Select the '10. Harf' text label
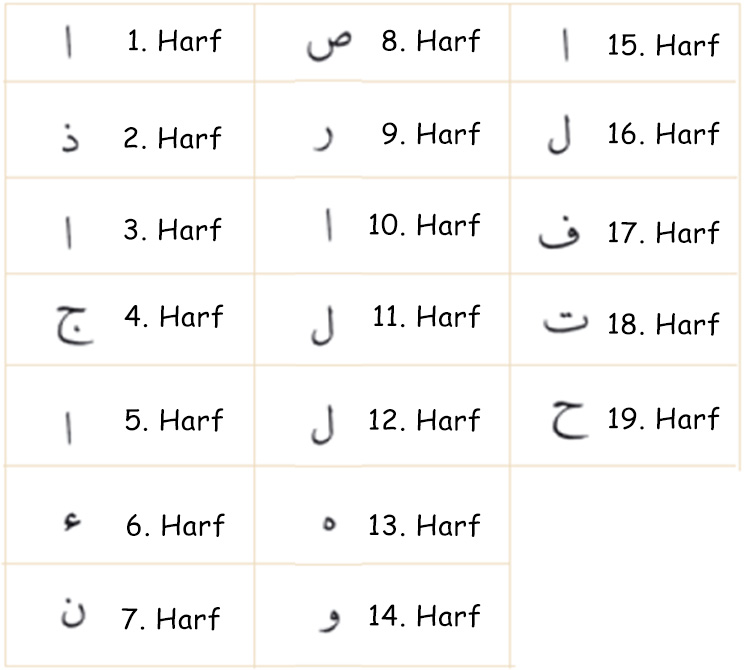 pos(424,224)
